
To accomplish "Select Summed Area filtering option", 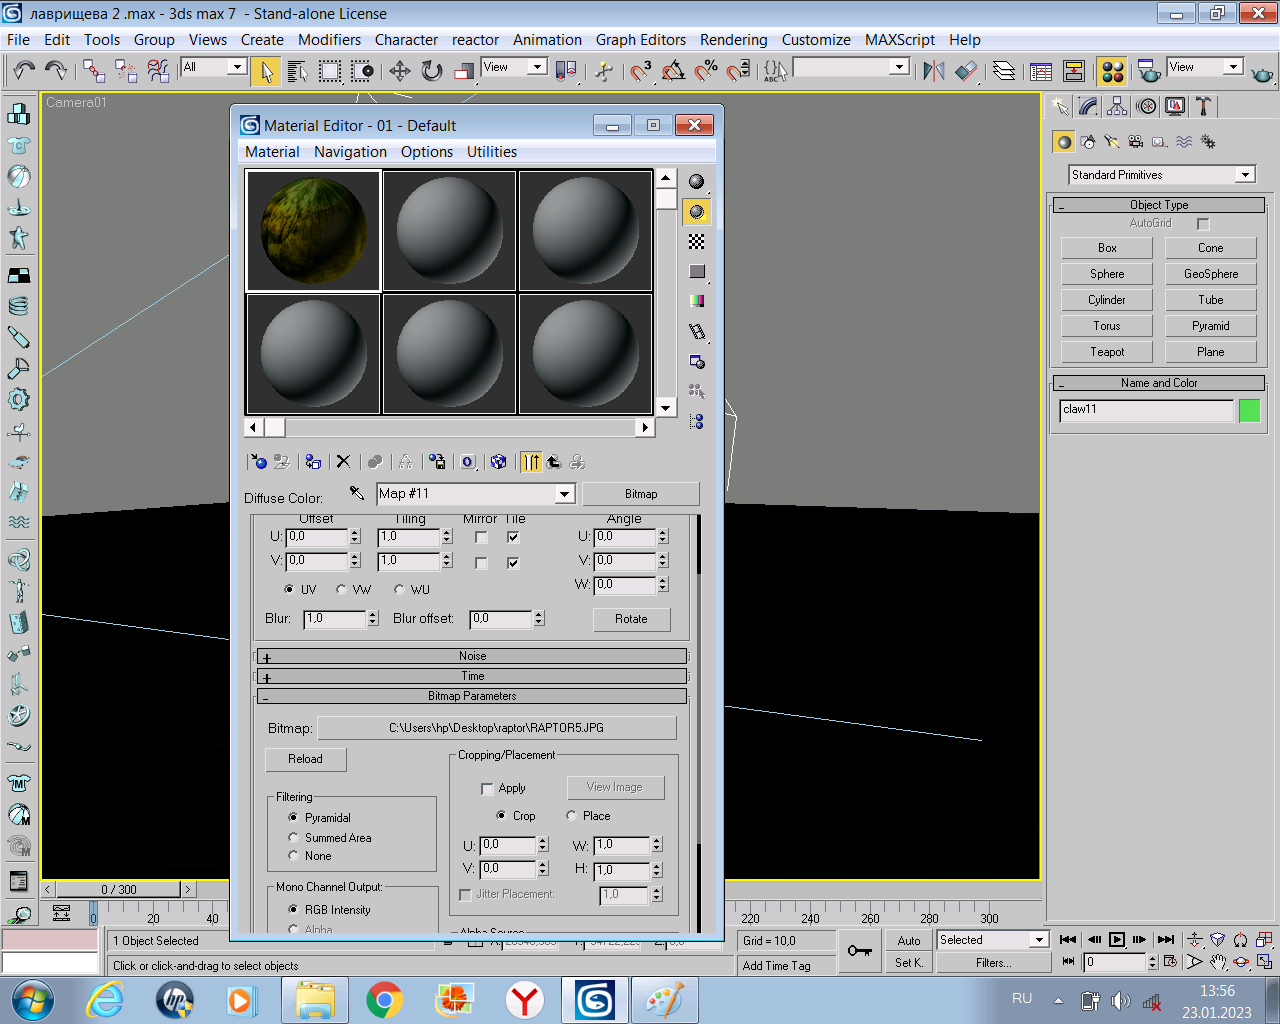I will pos(293,837).
